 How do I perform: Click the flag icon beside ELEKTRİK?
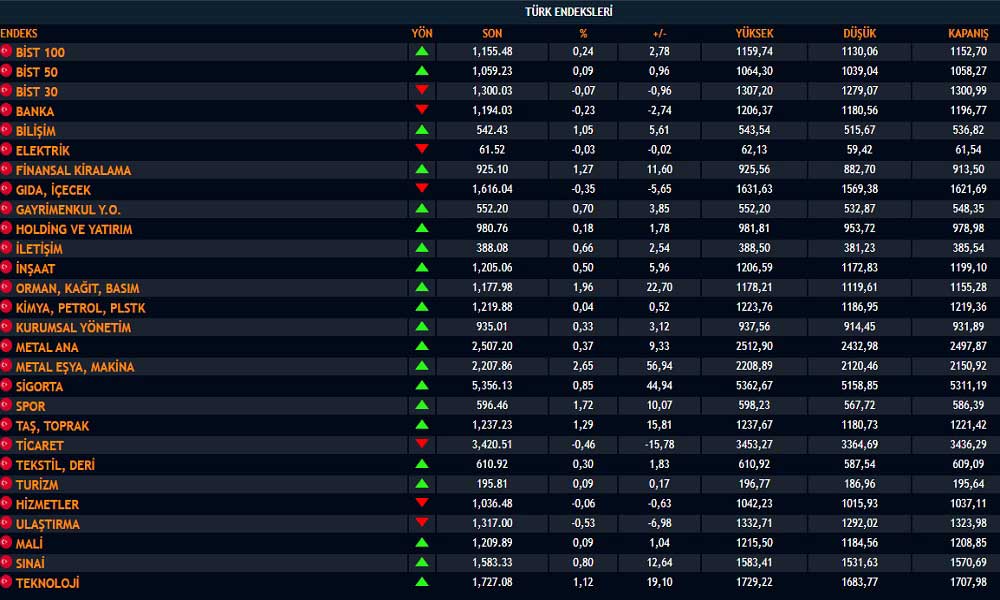pyautogui.click(x=6, y=150)
